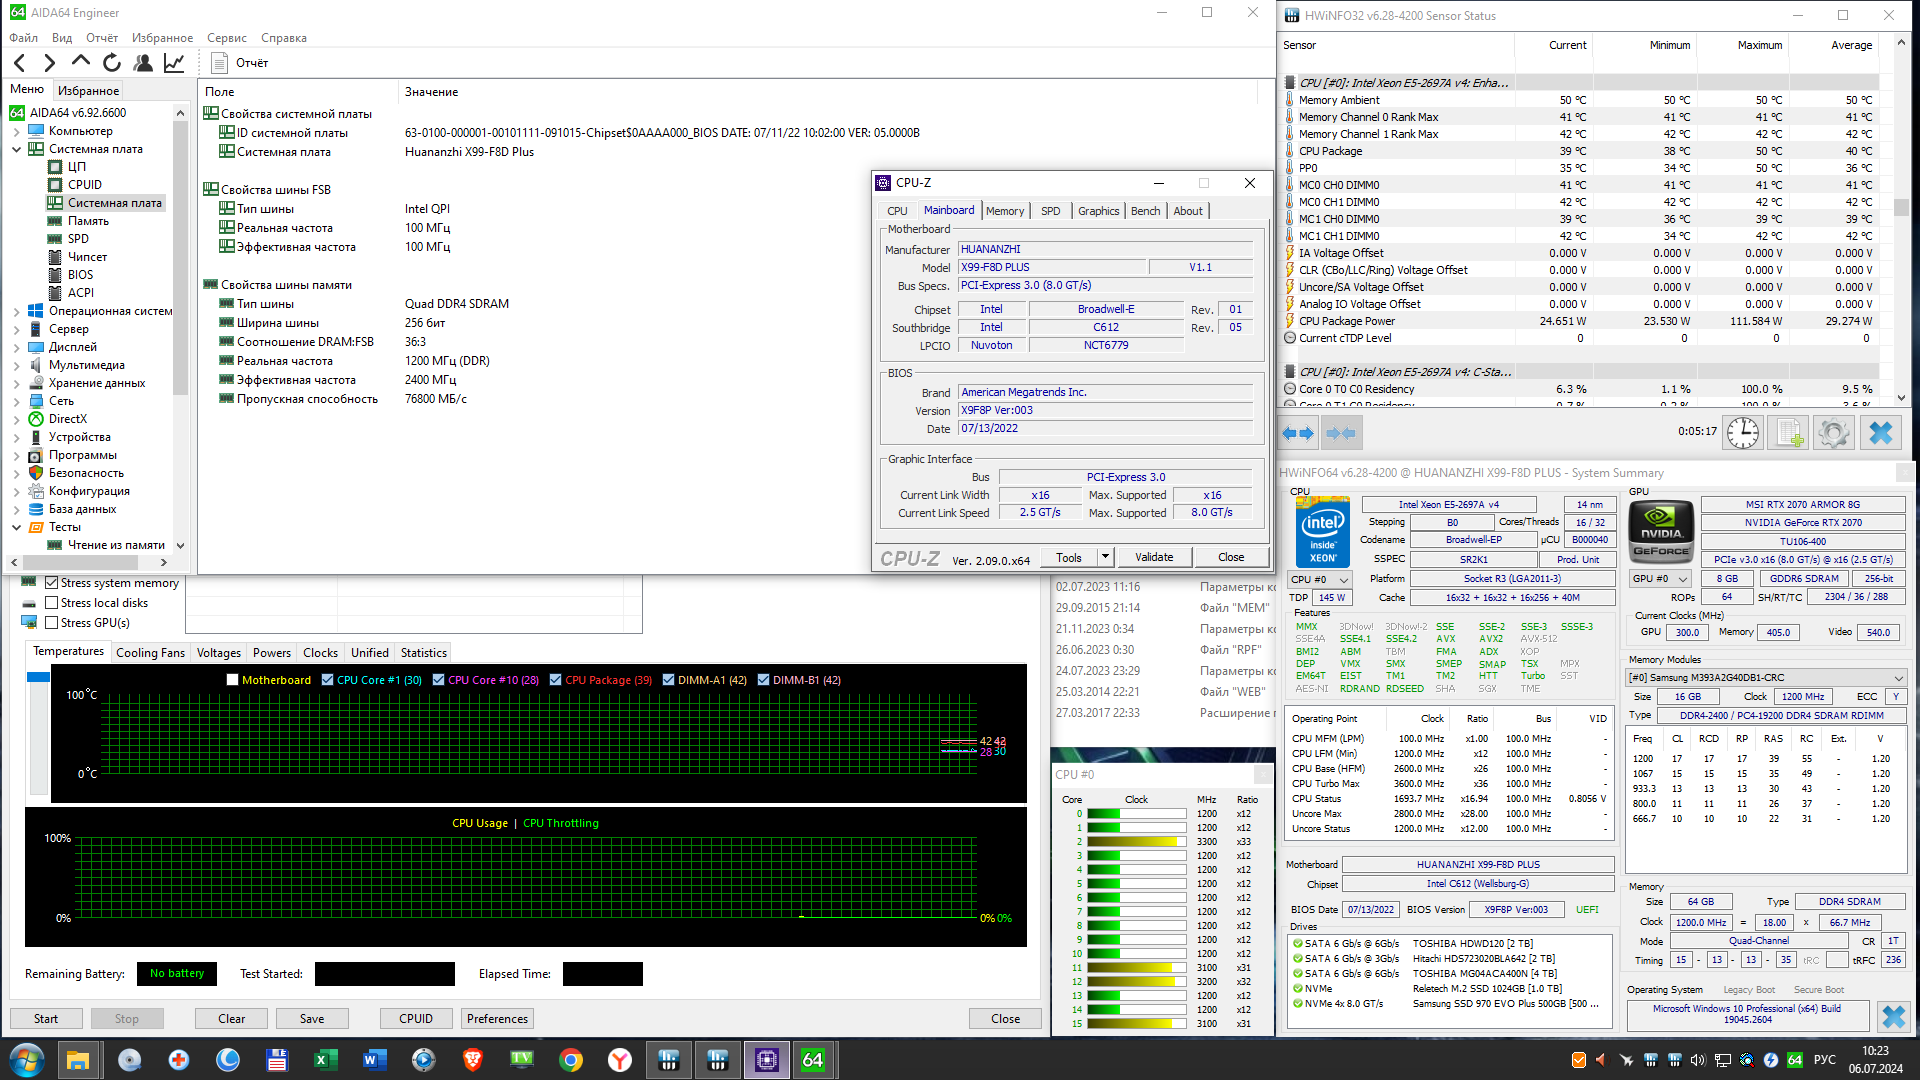Uncheck the CPU Package graph checkbox
Image resolution: width=1920 pixels, height=1080 pixels.
pos(556,680)
